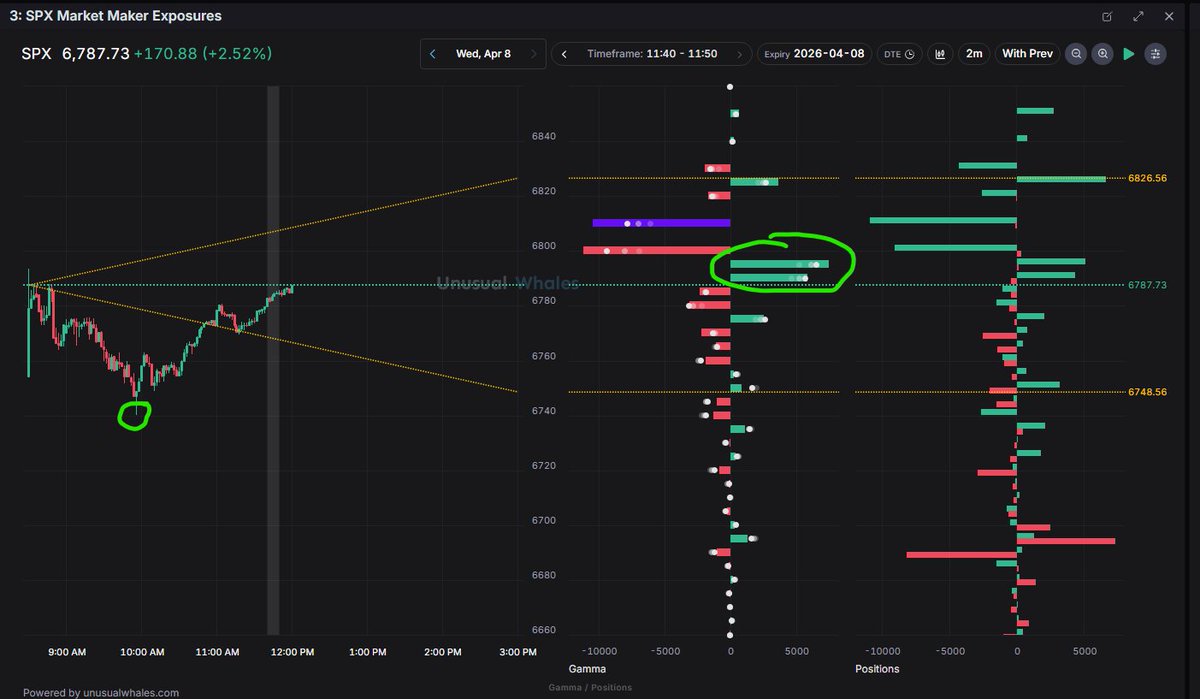Open the Timeframe 11:40 - 11:50 selector
The width and height of the screenshot is (1200, 699).
point(652,54)
